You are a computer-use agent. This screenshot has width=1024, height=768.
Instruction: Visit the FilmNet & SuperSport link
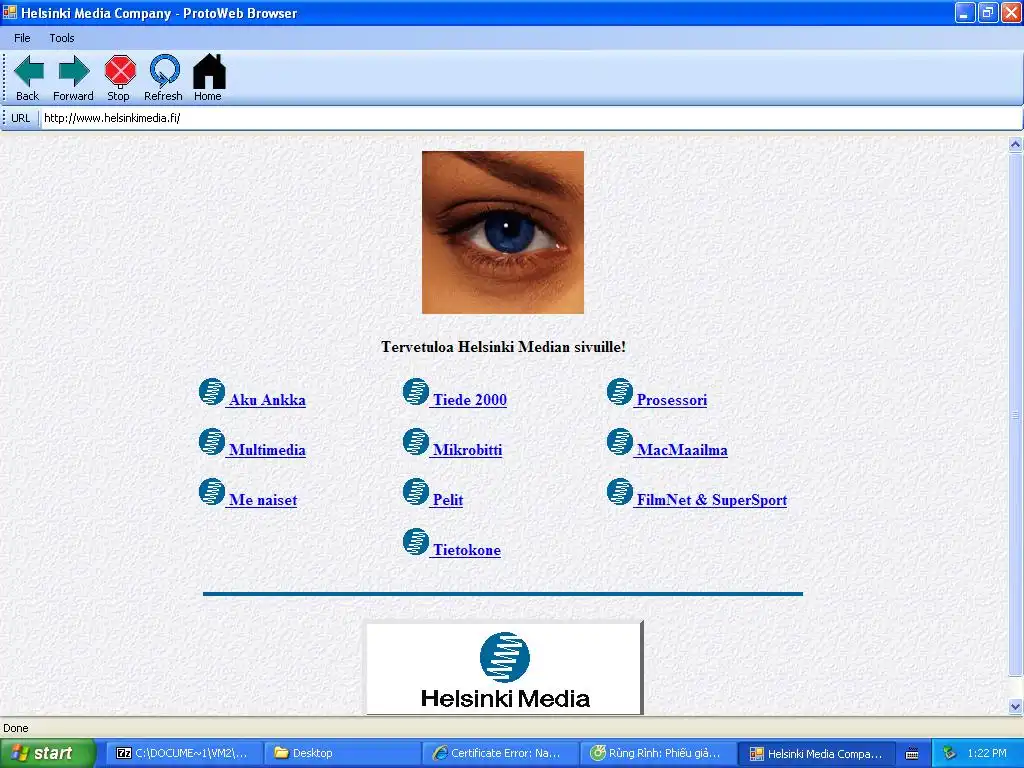pos(712,500)
